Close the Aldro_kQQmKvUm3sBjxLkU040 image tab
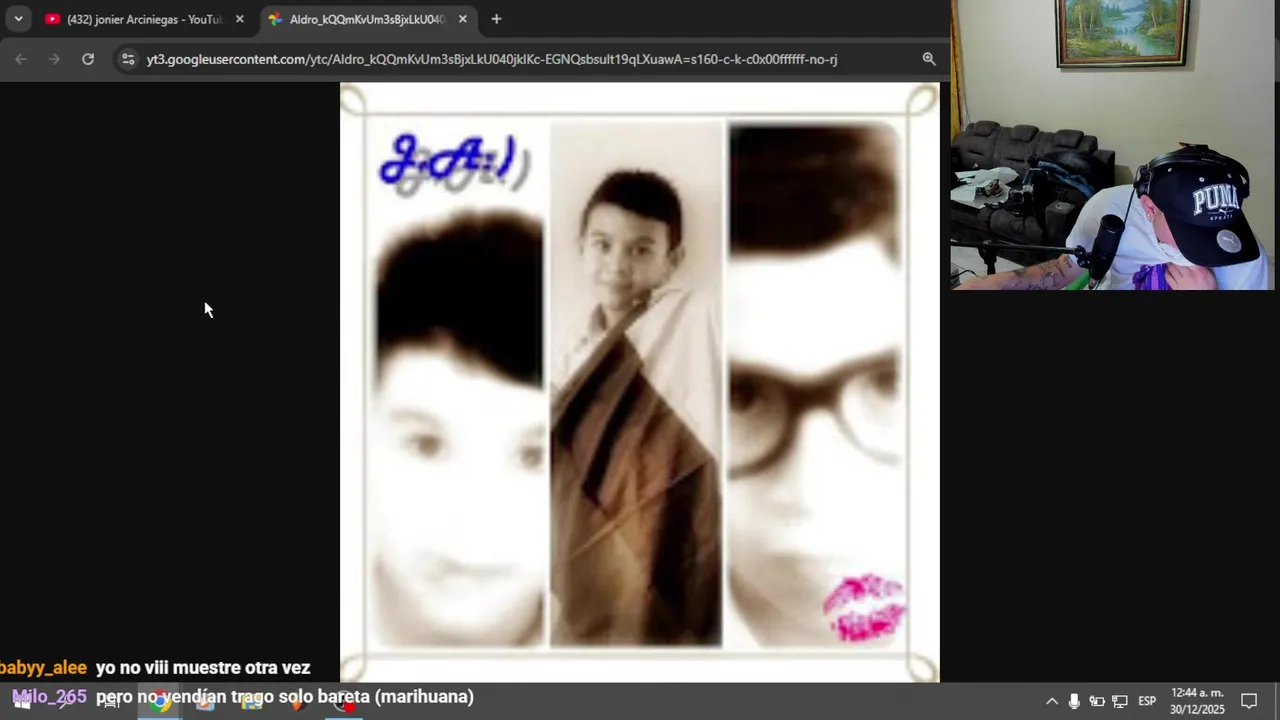This screenshot has width=1280, height=720. click(462, 19)
